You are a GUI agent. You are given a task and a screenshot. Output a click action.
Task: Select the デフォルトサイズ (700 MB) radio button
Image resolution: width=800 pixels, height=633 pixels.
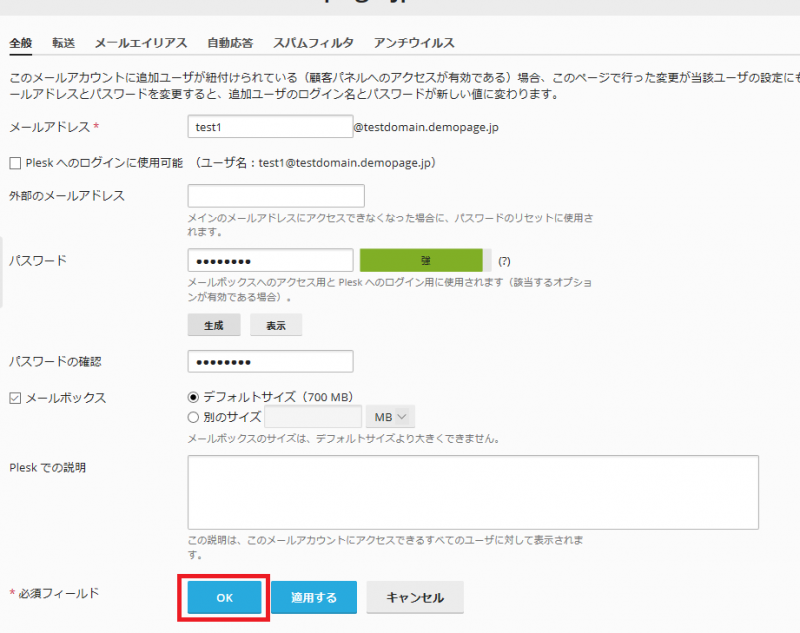click(194, 397)
